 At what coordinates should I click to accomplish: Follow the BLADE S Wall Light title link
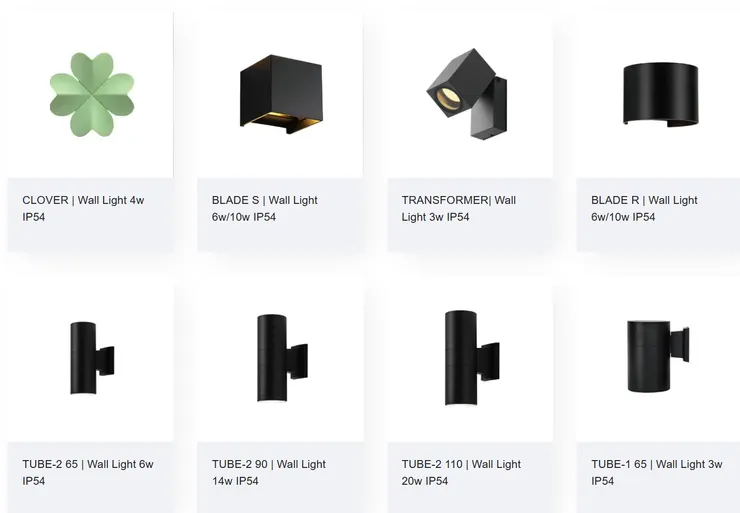pos(264,209)
